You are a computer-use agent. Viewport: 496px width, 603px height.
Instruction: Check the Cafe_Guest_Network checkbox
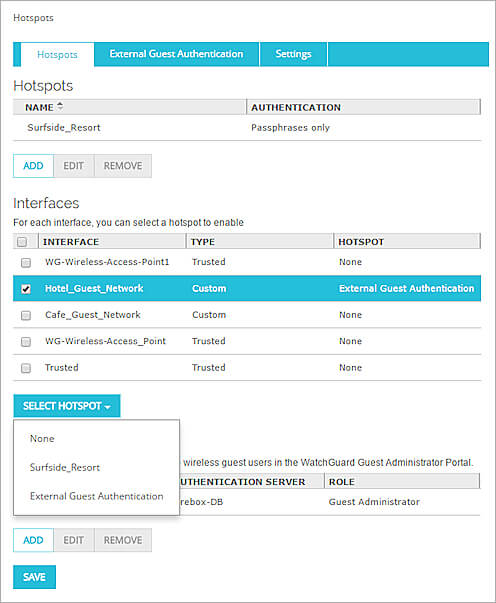(26, 315)
